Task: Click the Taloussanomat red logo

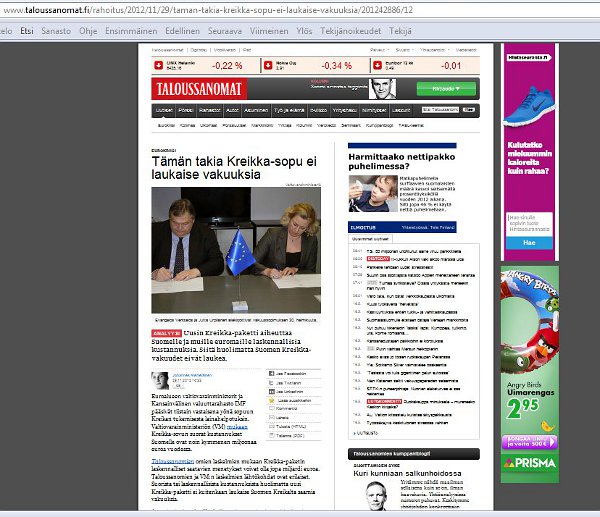Action: coord(193,89)
